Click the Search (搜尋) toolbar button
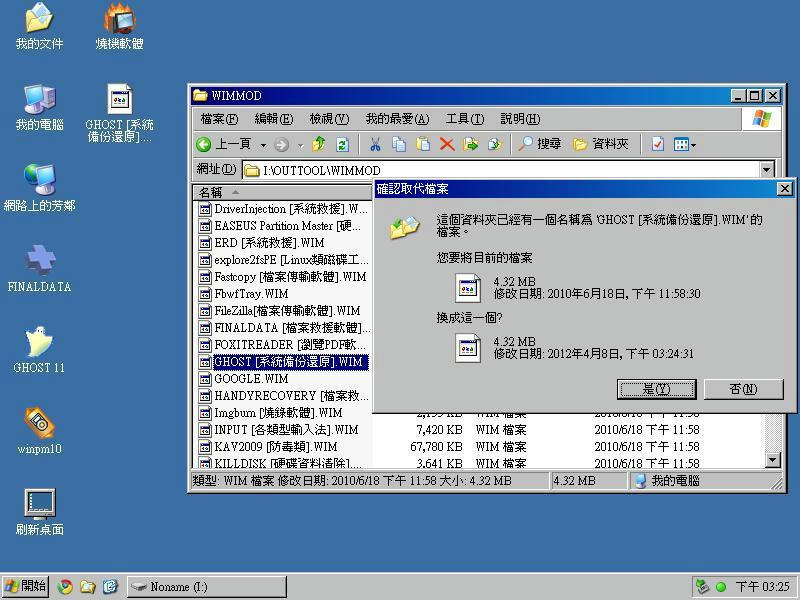The height and width of the screenshot is (600, 800). (x=540, y=144)
